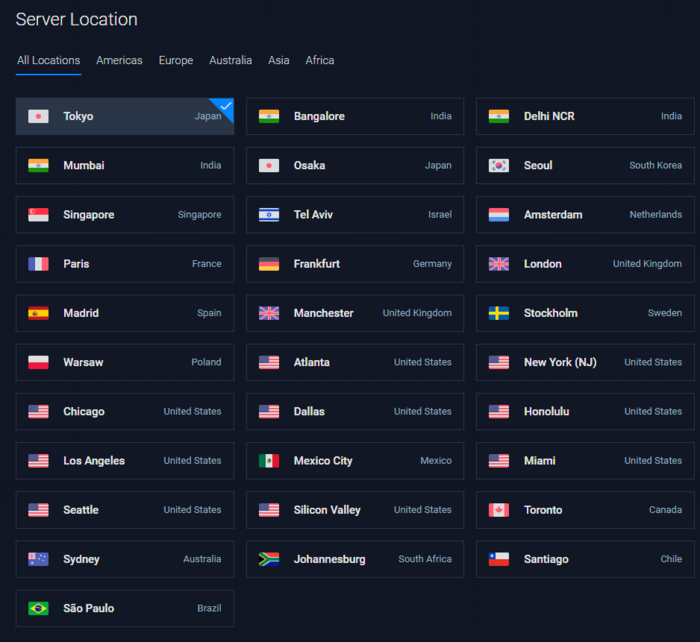Click the South Africa flag for Johannesburg
The width and height of the screenshot is (700, 642).
[x=268, y=559]
